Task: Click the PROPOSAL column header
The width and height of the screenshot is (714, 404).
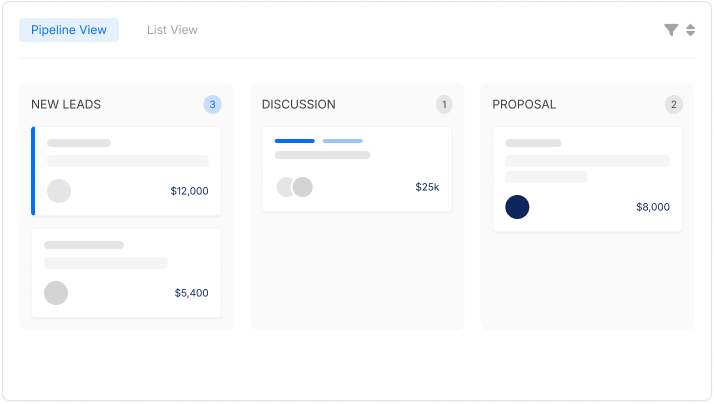Action: point(524,104)
